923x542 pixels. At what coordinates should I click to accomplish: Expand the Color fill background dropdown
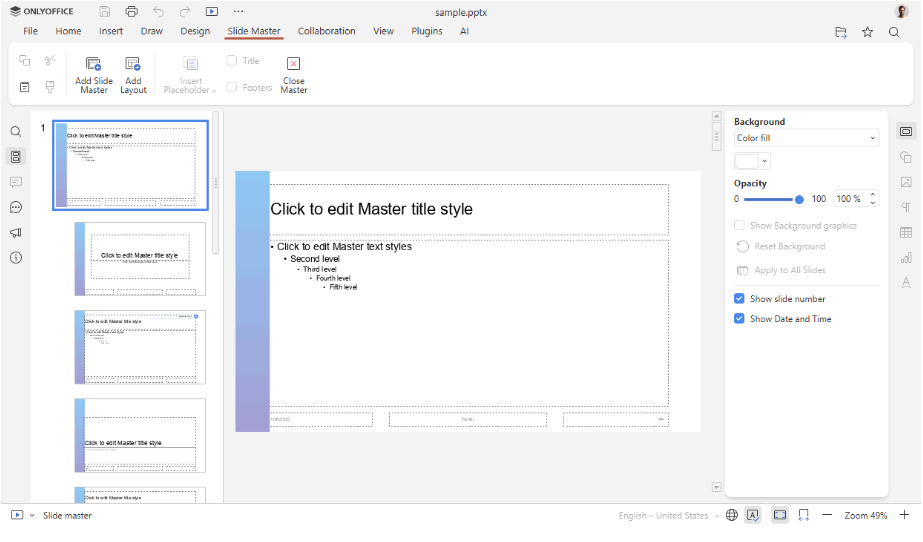[806, 138]
